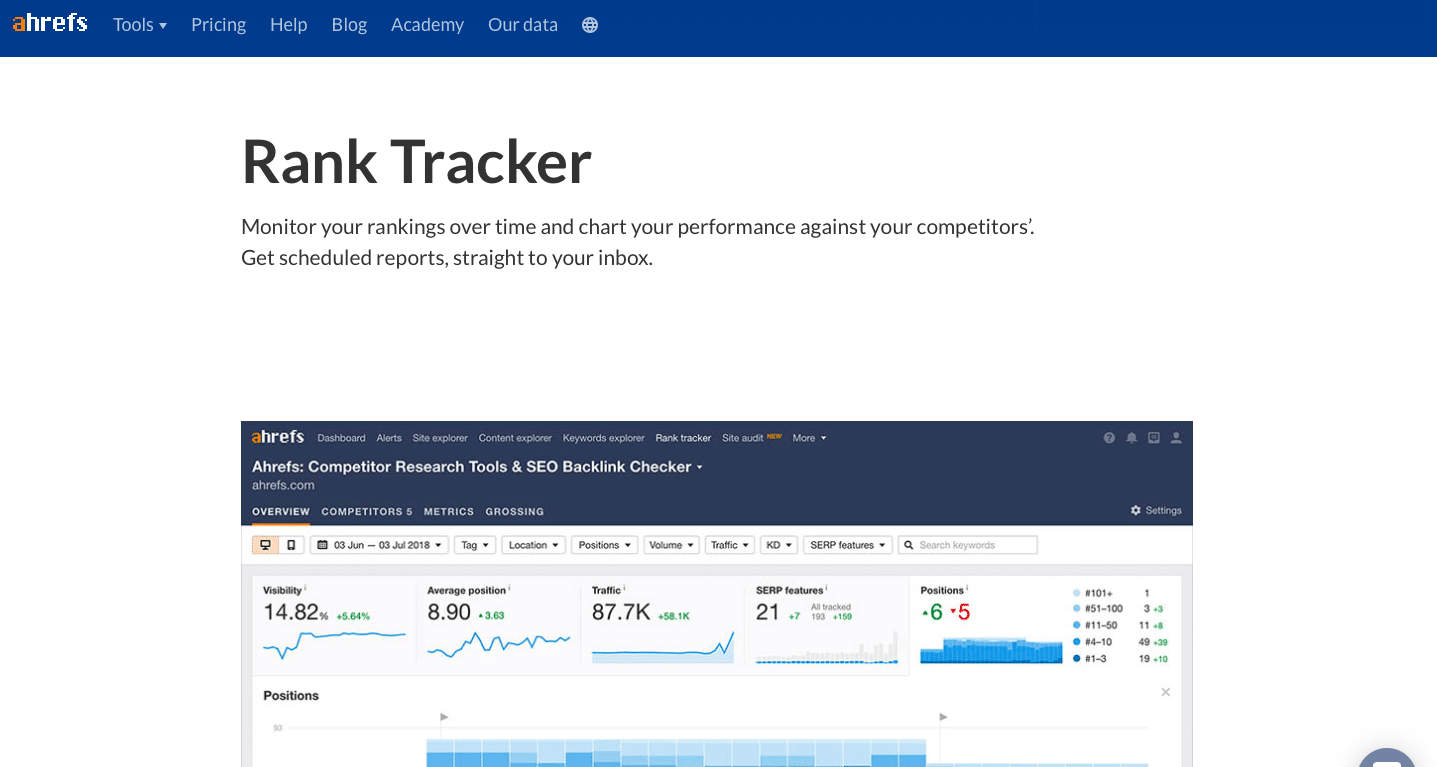This screenshot has width=1437, height=767.
Task: Go to Keywords explorer
Action: (x=603, y=438)
